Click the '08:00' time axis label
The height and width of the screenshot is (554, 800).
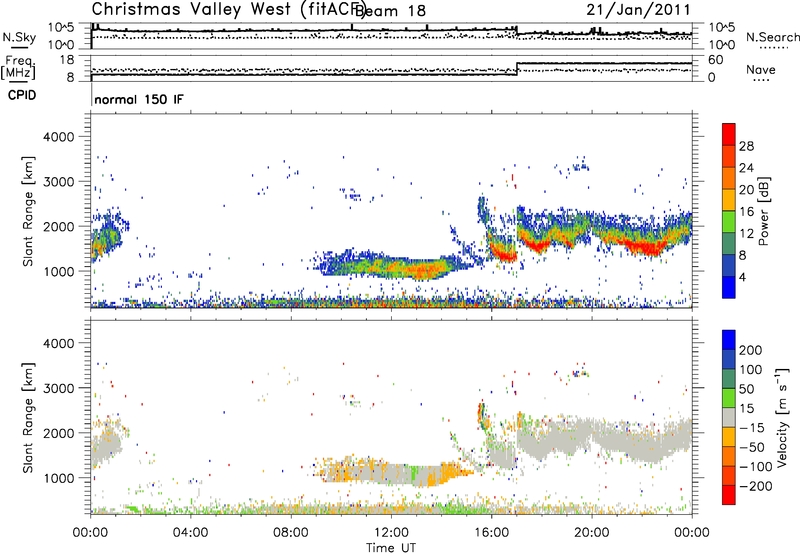[291, 533]
